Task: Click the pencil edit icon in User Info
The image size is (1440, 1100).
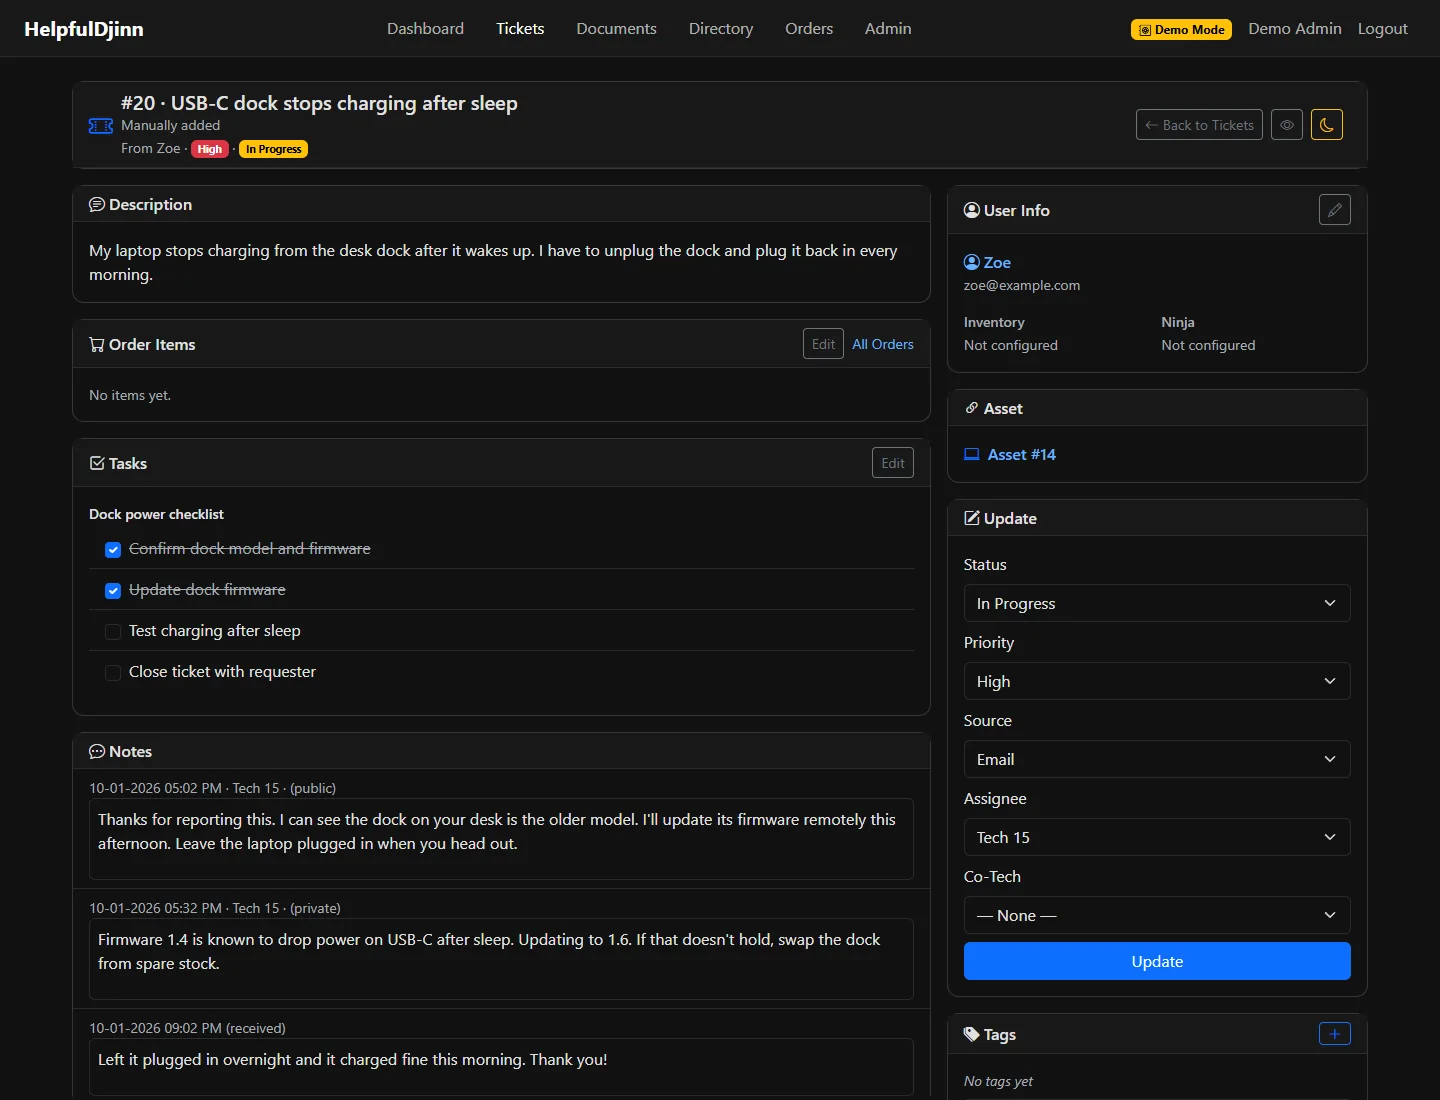Action: coord(1335,210)
